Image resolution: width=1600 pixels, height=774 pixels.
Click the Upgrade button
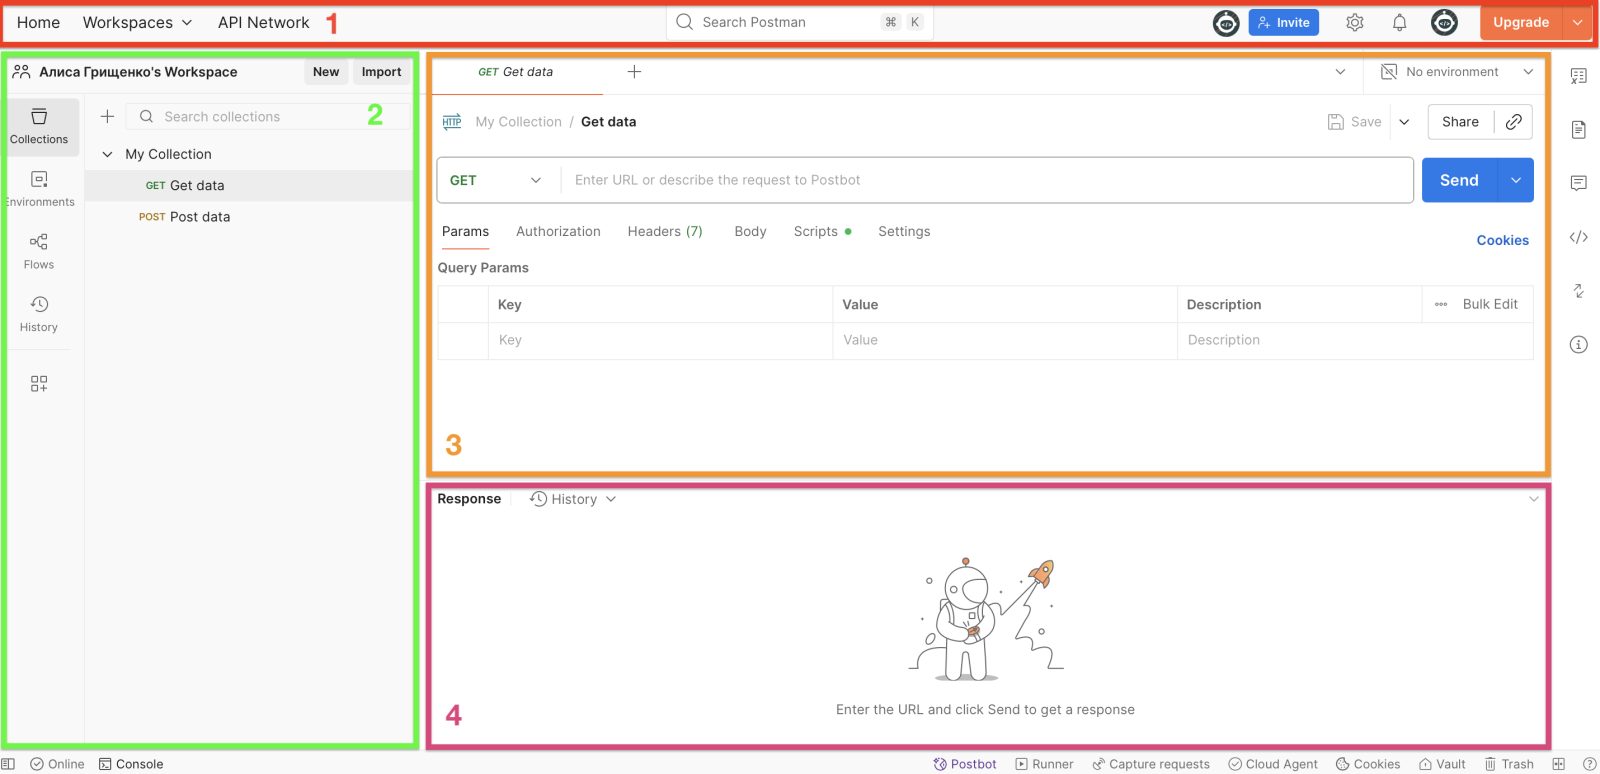(x=1521, y=22)
